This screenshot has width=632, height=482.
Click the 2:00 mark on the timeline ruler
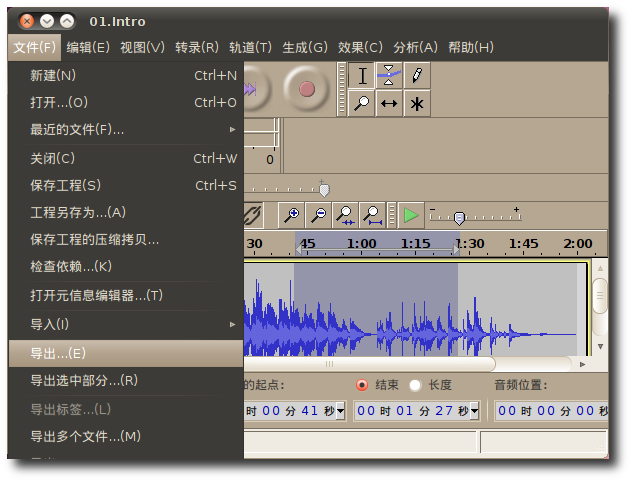[x=578, y=243]
